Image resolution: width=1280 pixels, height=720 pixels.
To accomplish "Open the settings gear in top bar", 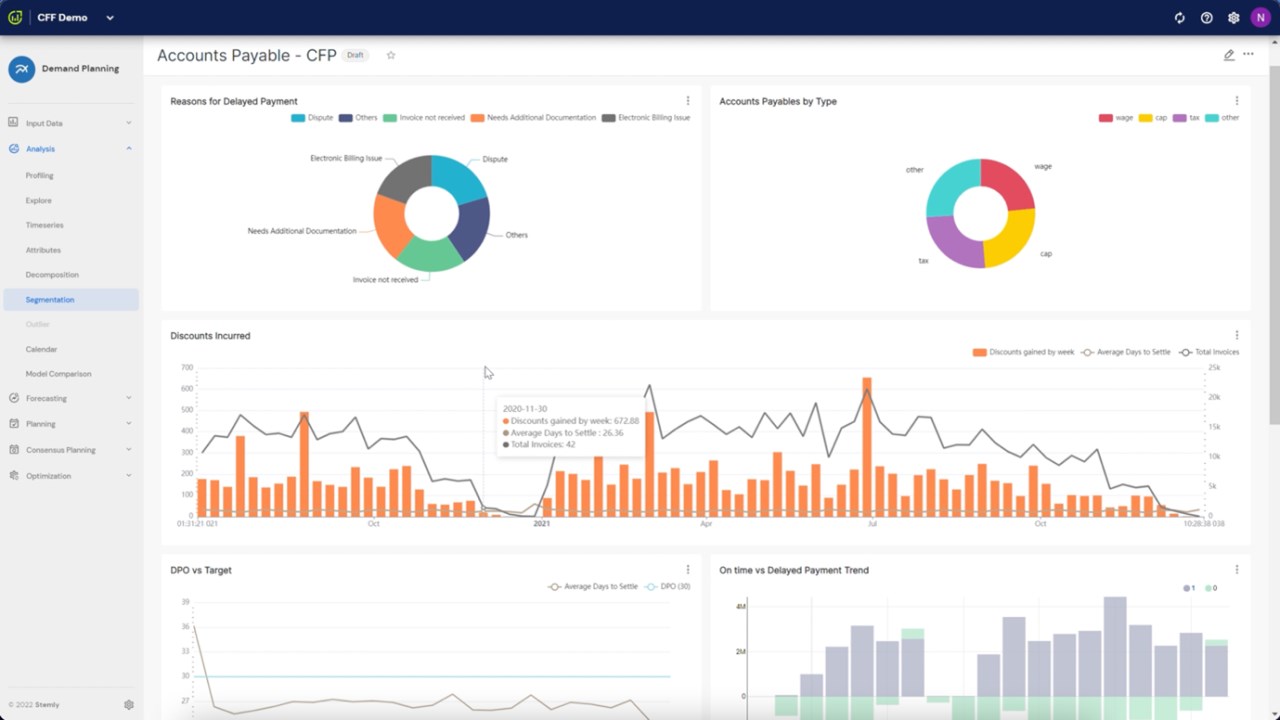I will click(x=1234, y=18).
